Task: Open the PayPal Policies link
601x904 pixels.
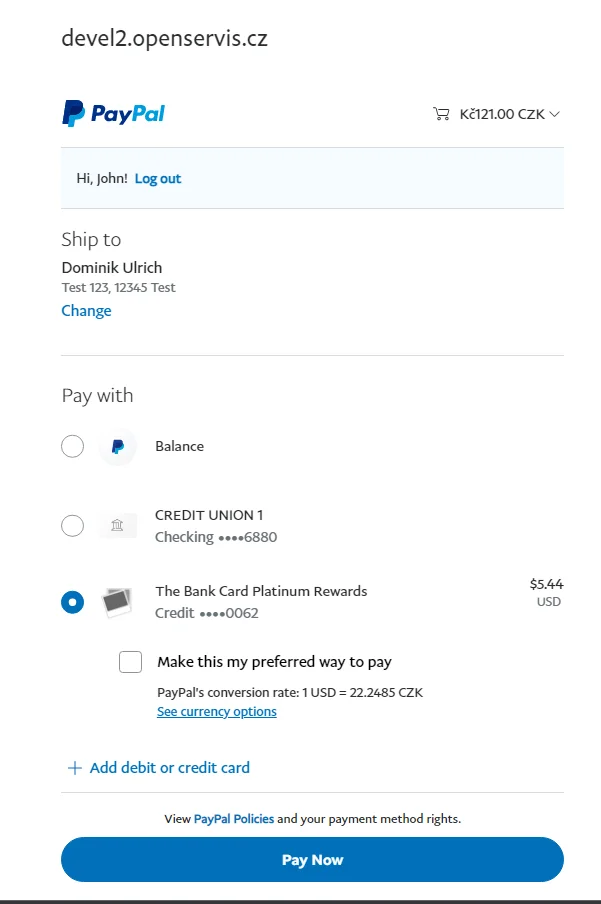Action: click(234, 819)
